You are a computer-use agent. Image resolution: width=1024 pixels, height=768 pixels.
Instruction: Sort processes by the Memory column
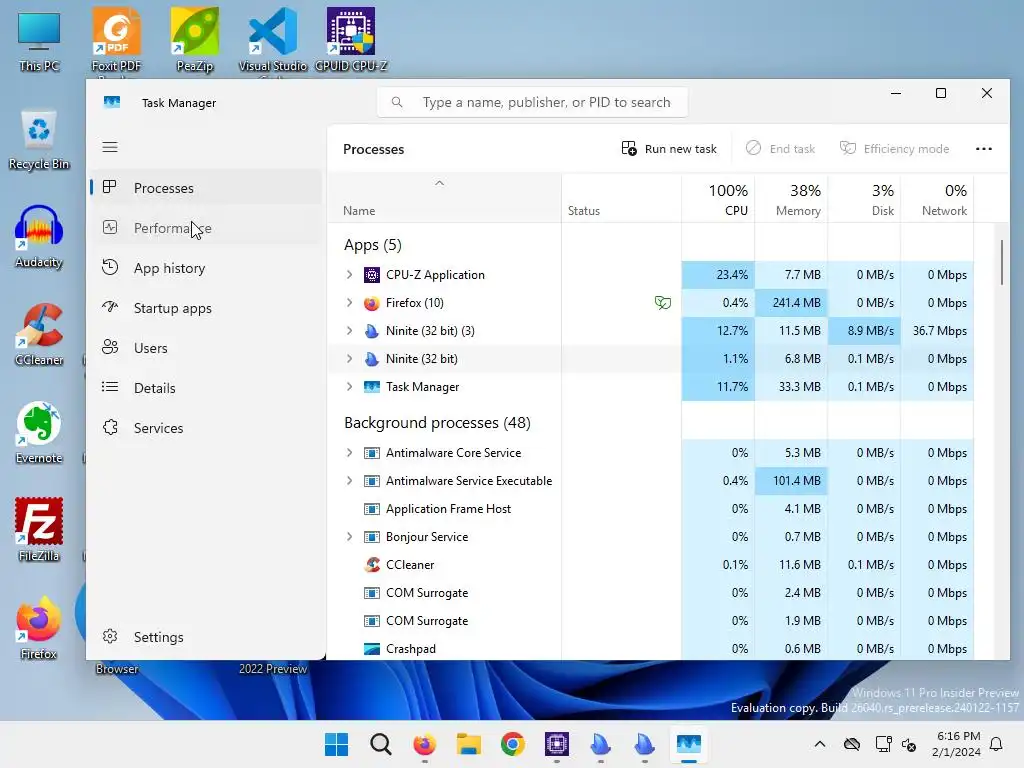[791, 199]
